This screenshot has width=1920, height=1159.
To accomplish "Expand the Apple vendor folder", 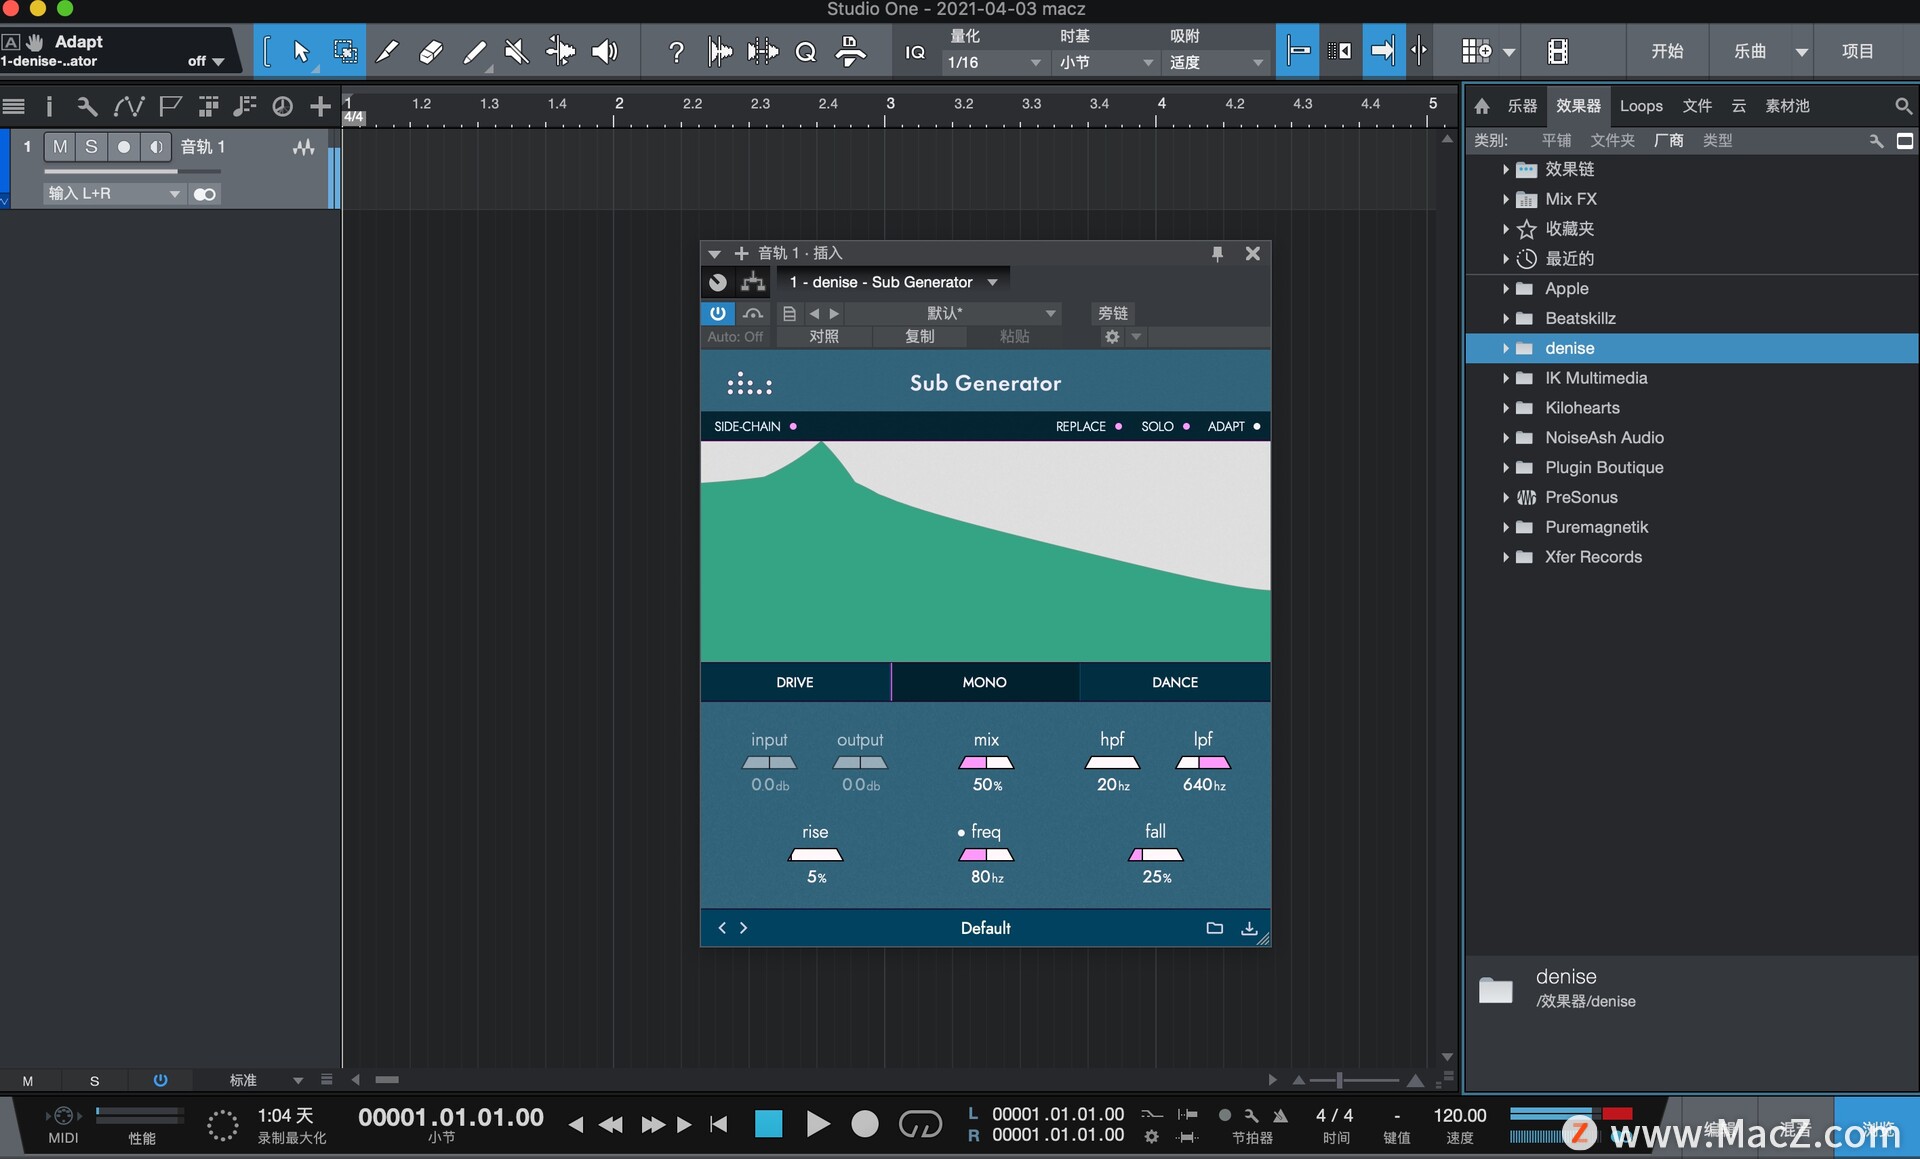I will [1505, 289].
